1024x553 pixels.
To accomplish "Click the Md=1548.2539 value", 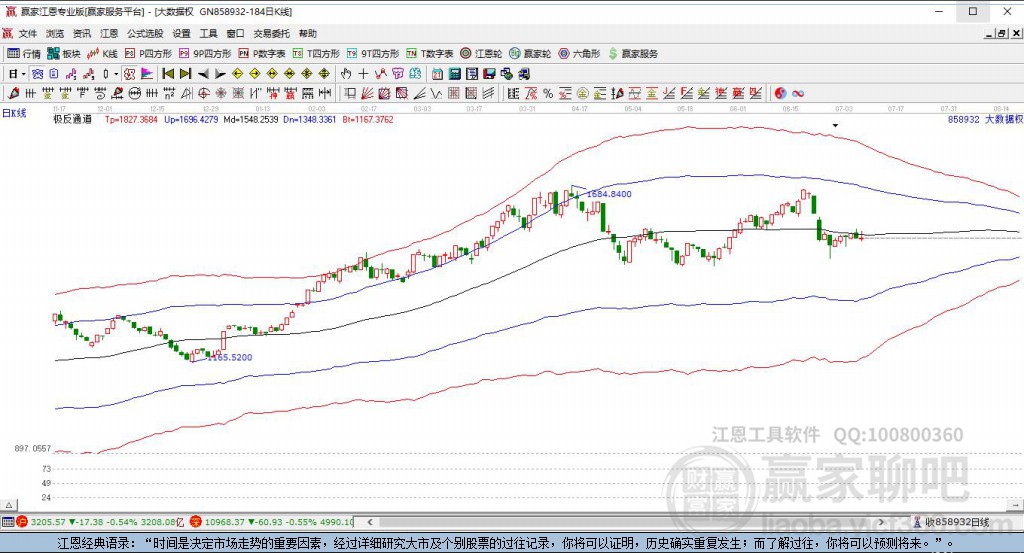I will pos(251,119).
